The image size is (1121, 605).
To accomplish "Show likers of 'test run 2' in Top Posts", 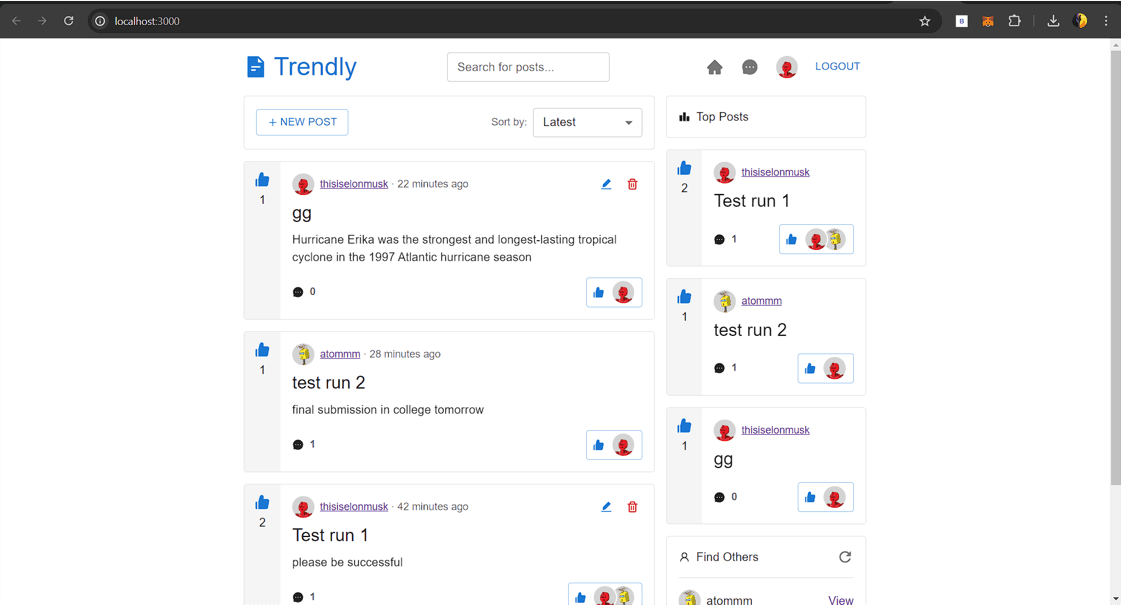I will pos(825,368).
